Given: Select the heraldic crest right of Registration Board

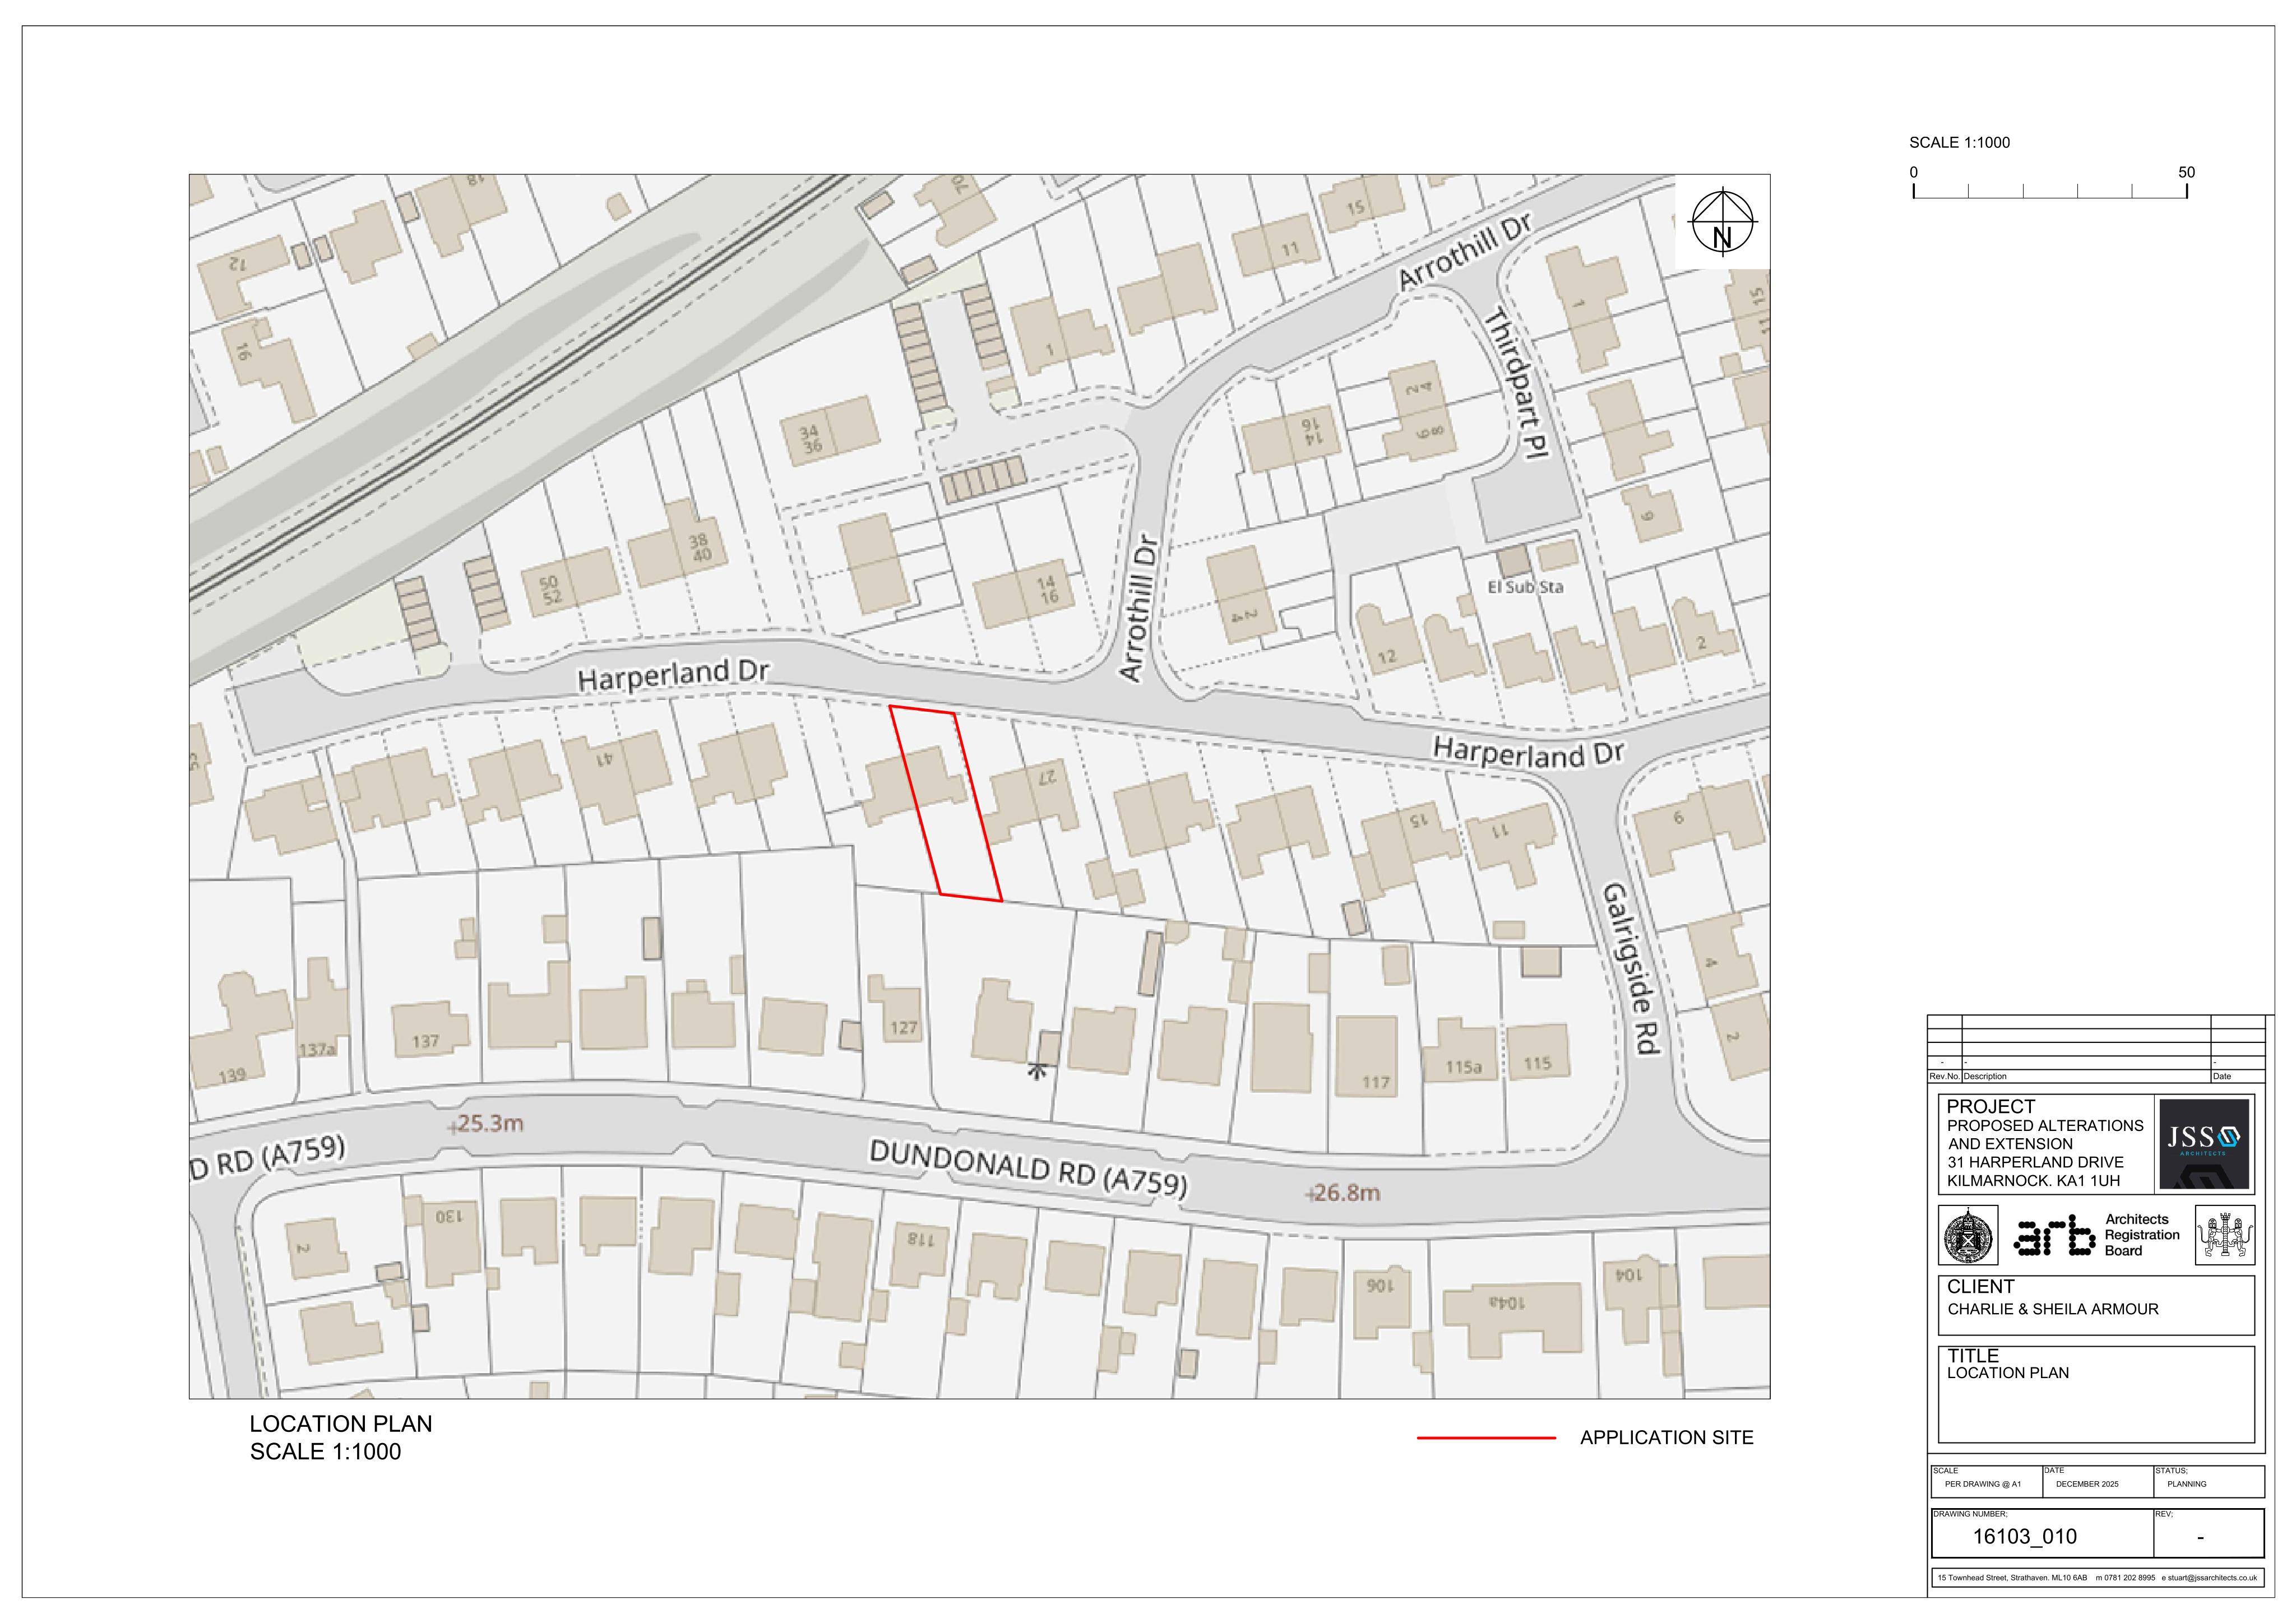Looking at the screenshot, I should pyautogui.click(x=2224, y=1235).
